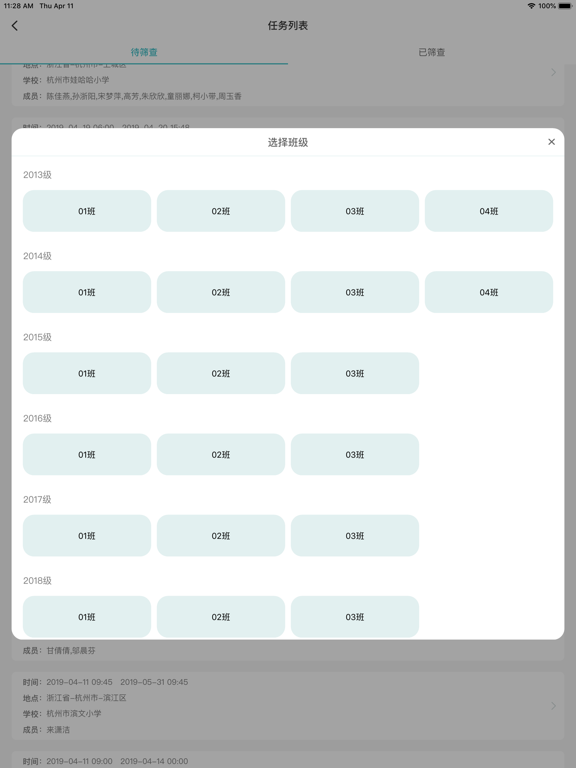576x768 pixels.
Task: Click the 2016级 group heading
Action: (x=37, y=418)
